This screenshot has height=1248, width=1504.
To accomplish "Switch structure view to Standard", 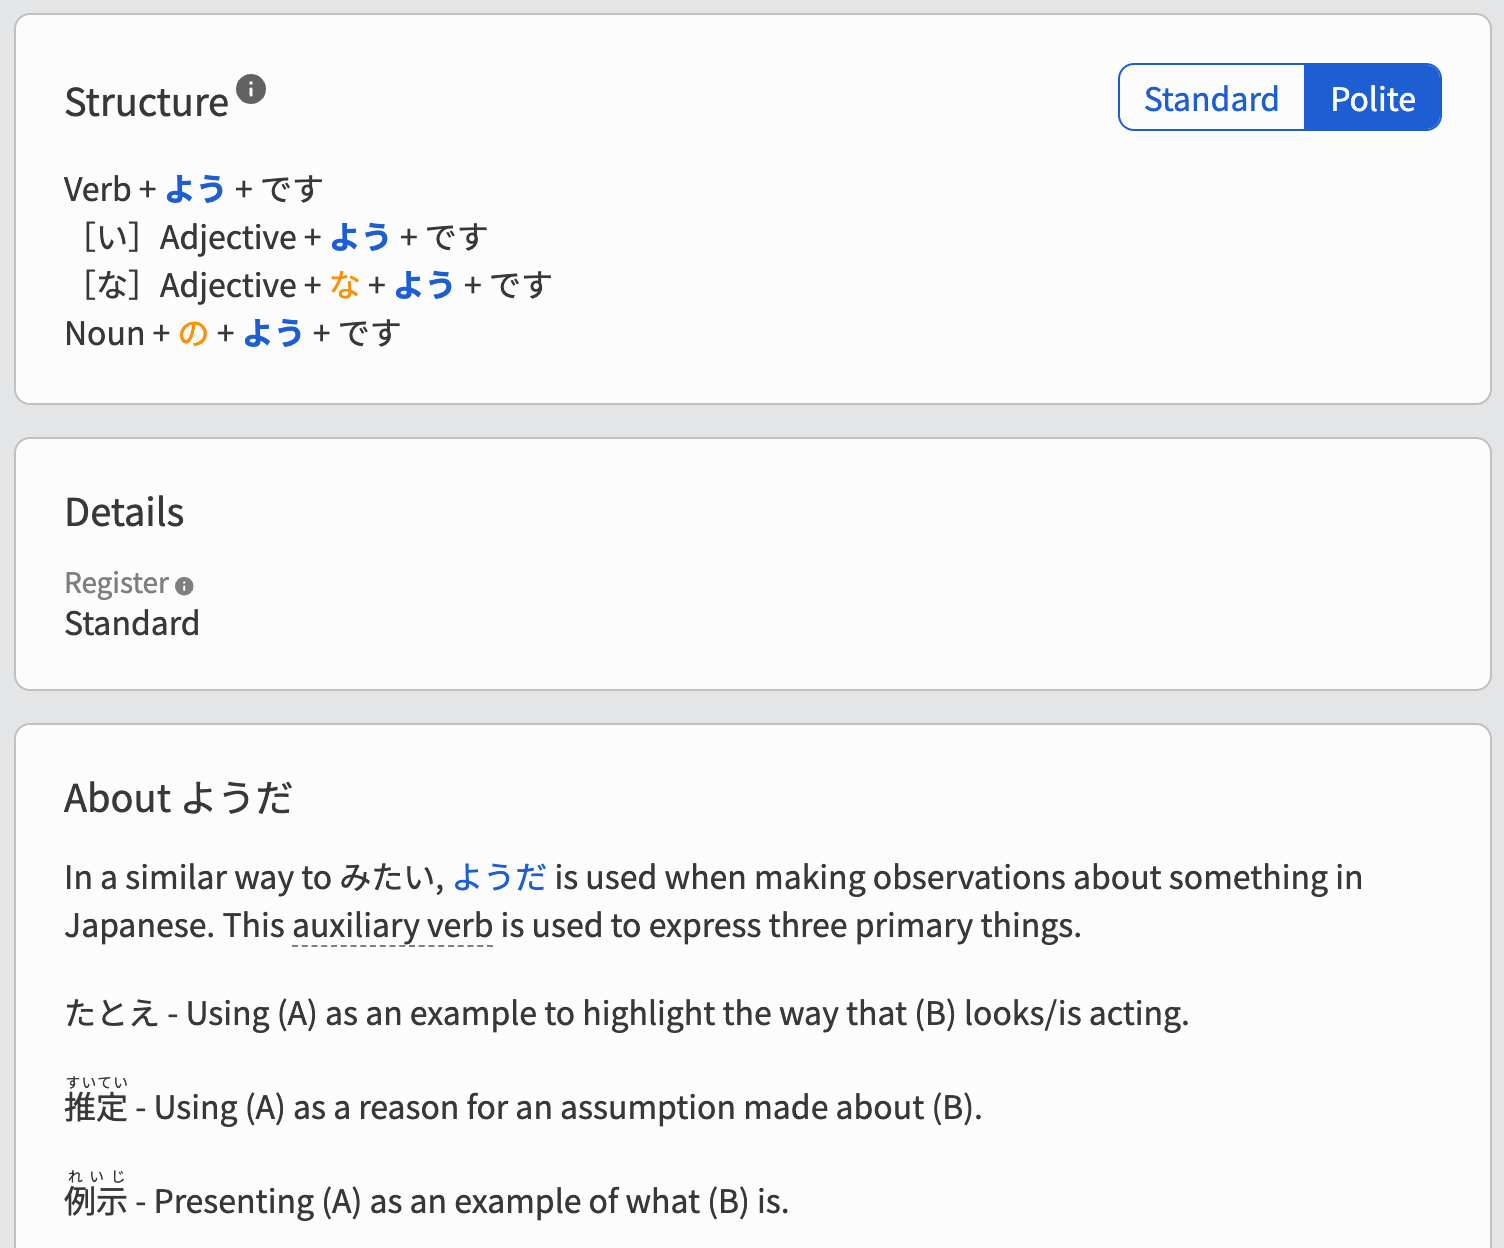I will (x=1211, y=98).
